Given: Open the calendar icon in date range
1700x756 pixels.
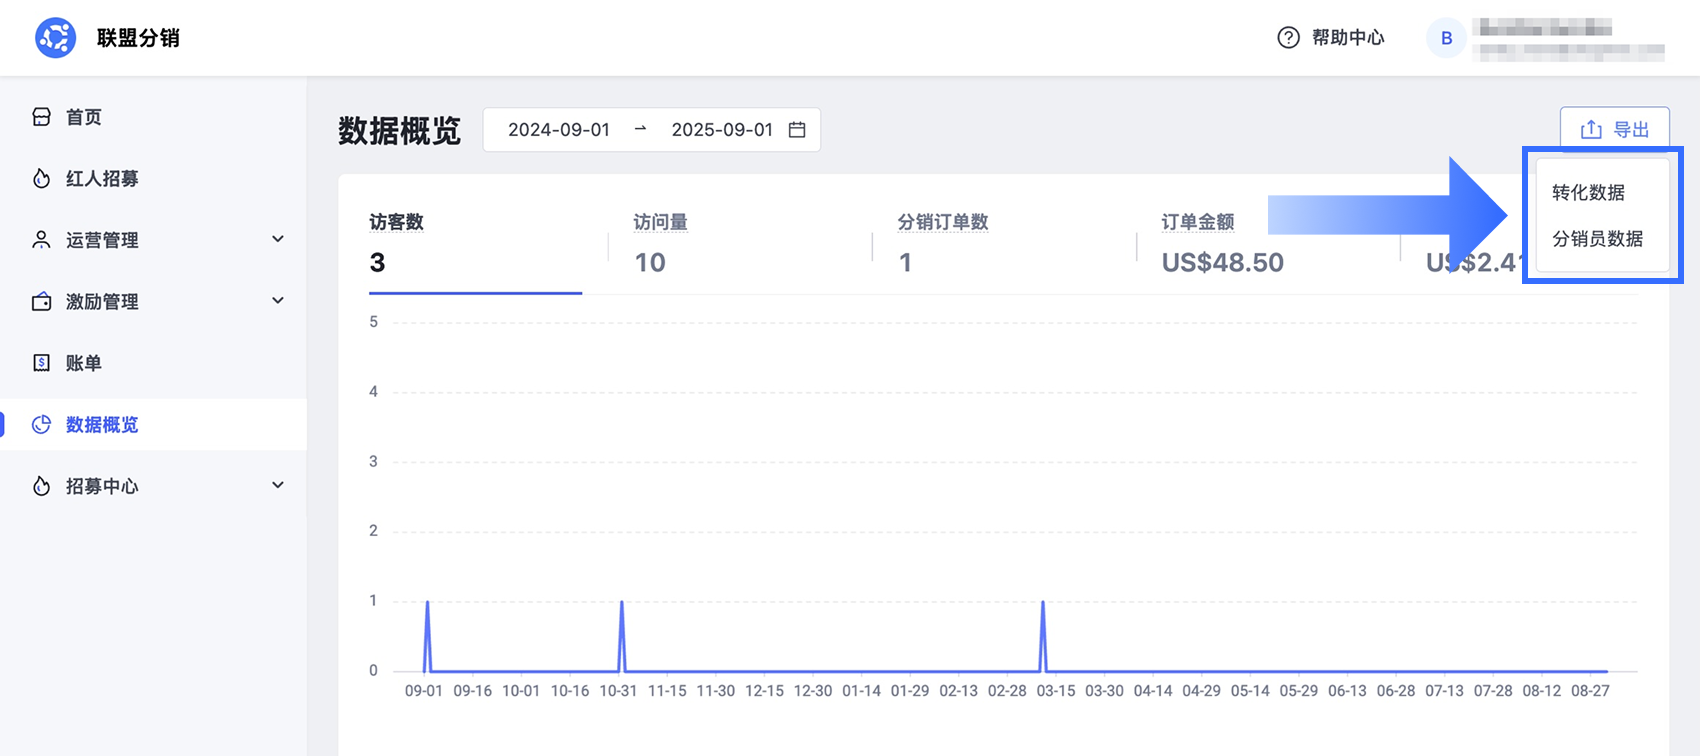Looking at the screenshot, I should (x=797, y=130).
